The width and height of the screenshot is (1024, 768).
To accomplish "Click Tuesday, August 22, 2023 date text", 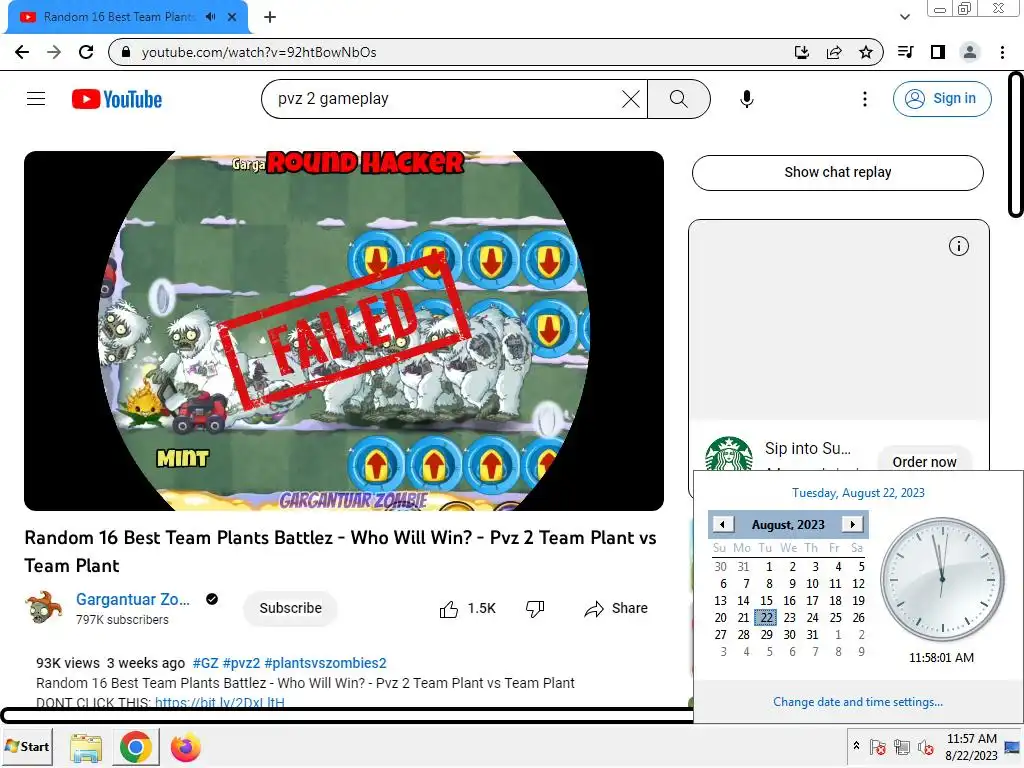I will tap(858, 493).
